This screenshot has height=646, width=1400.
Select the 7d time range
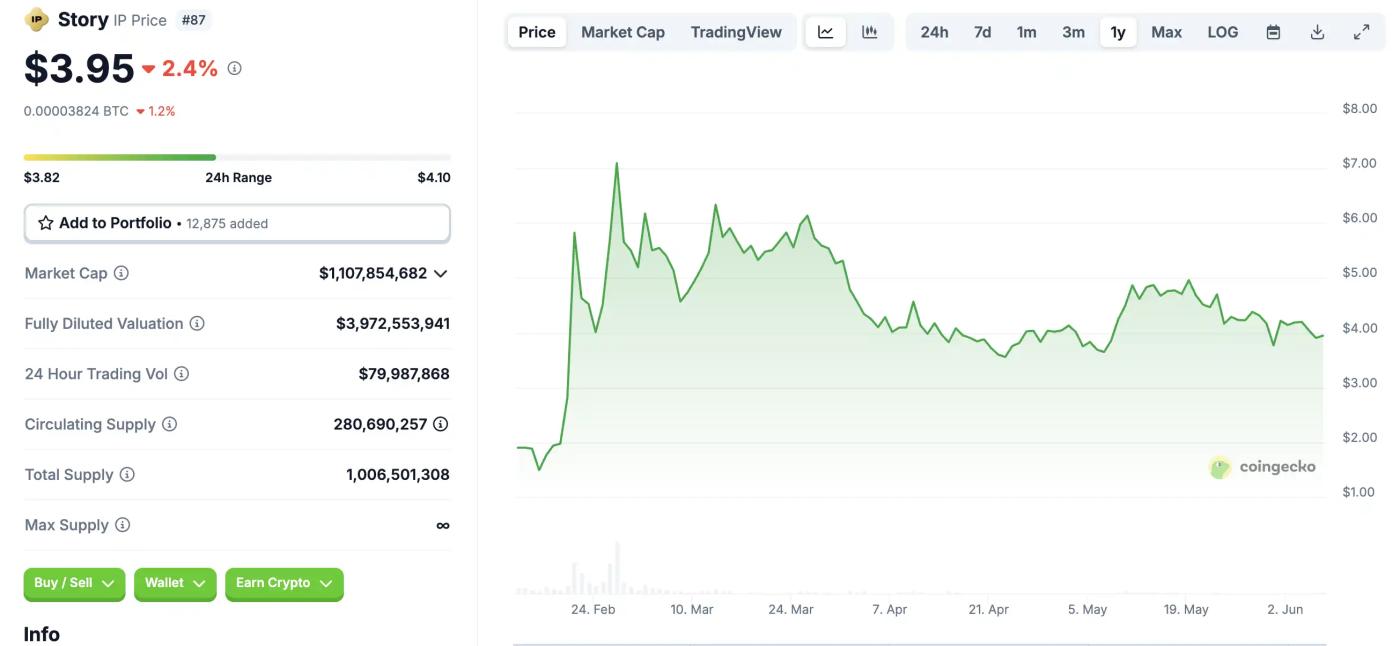click(982, 32)
